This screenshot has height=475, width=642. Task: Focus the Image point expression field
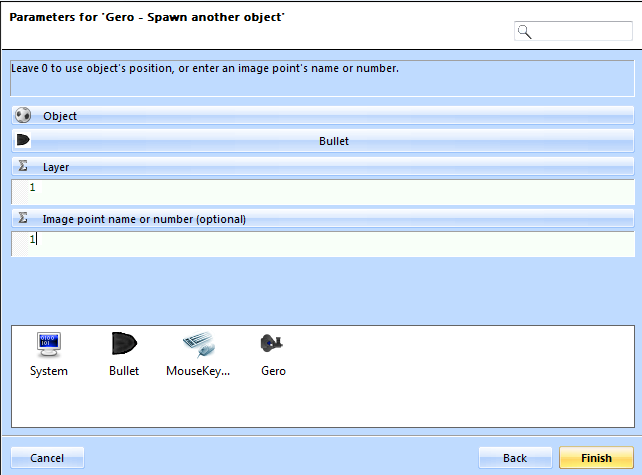coord(323,244)
